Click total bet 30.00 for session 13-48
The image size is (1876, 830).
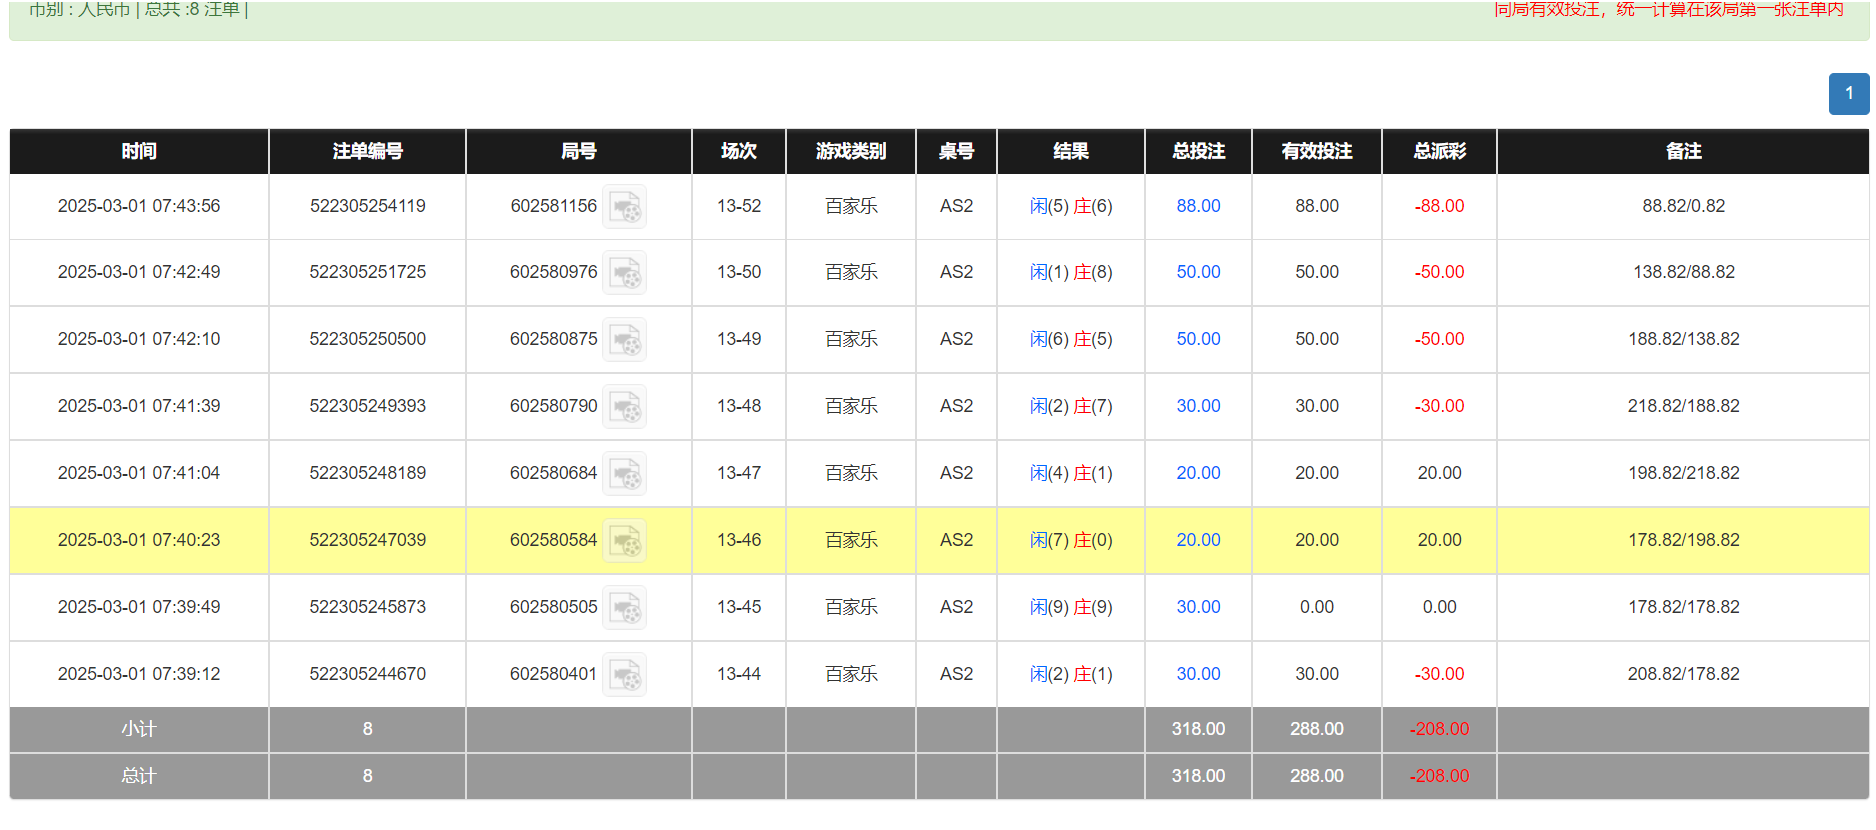click(1198, 406)
